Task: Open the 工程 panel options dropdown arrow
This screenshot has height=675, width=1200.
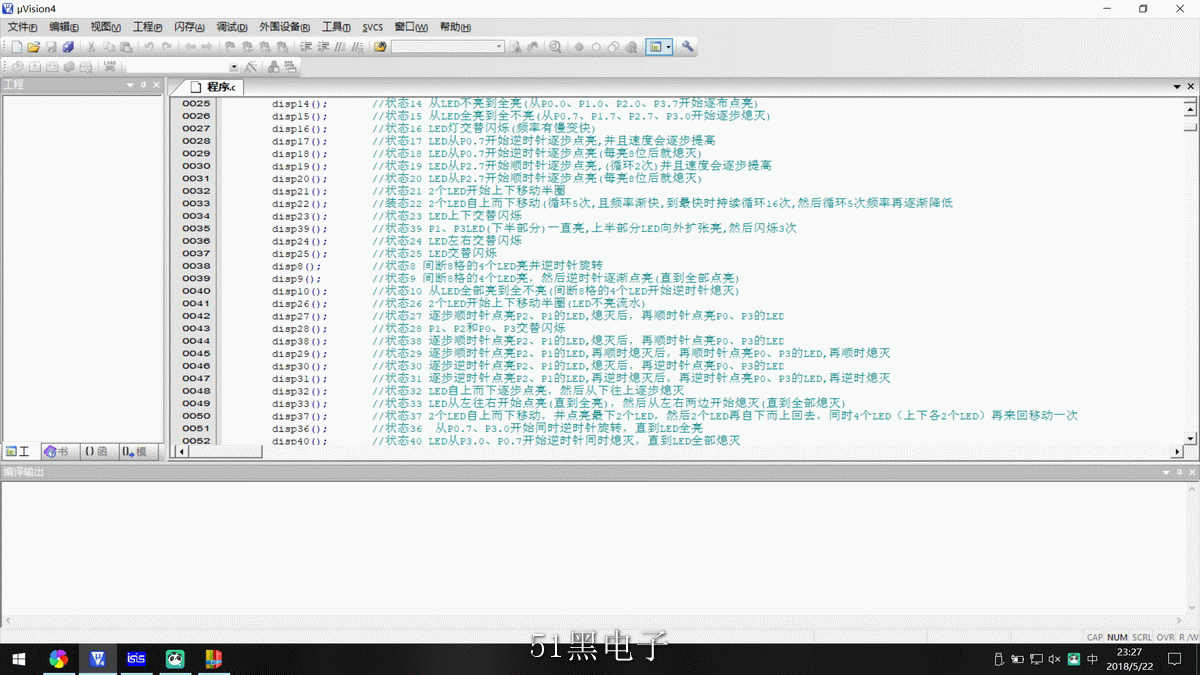Action: [130, 86]
